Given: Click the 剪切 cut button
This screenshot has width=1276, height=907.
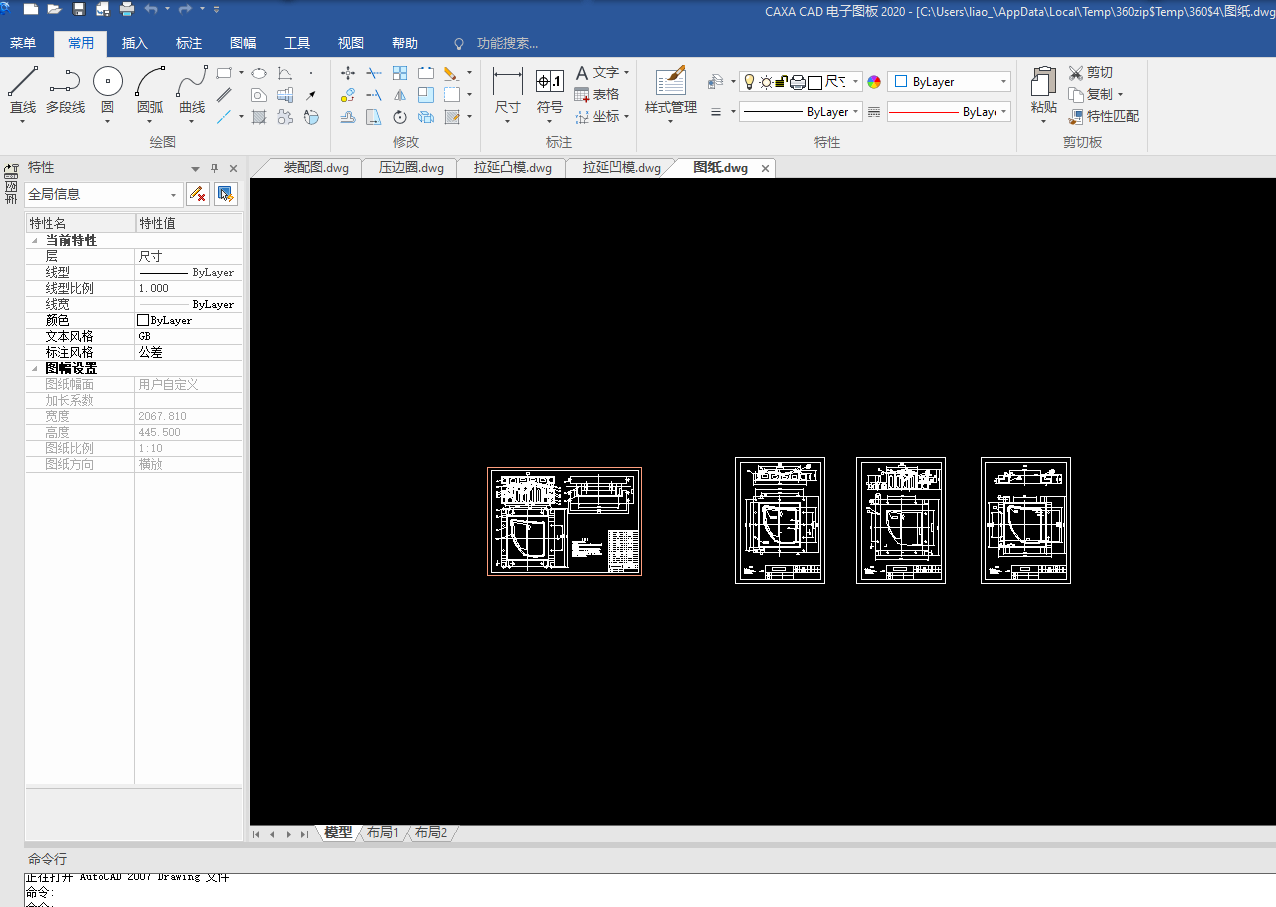Looking at the screenshot, I should pyautogui.click(x=1091, y=73).
